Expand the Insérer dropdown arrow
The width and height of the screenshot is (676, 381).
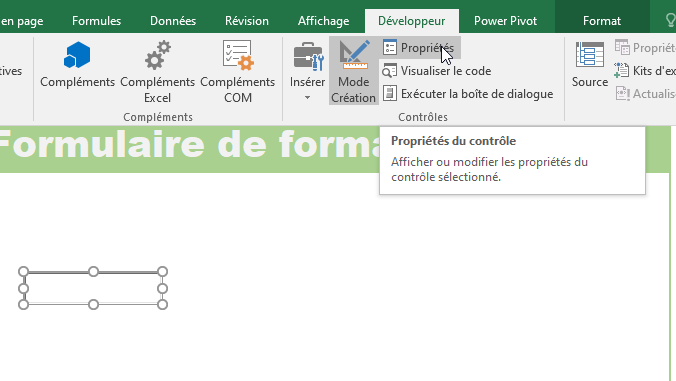[307, 98]
